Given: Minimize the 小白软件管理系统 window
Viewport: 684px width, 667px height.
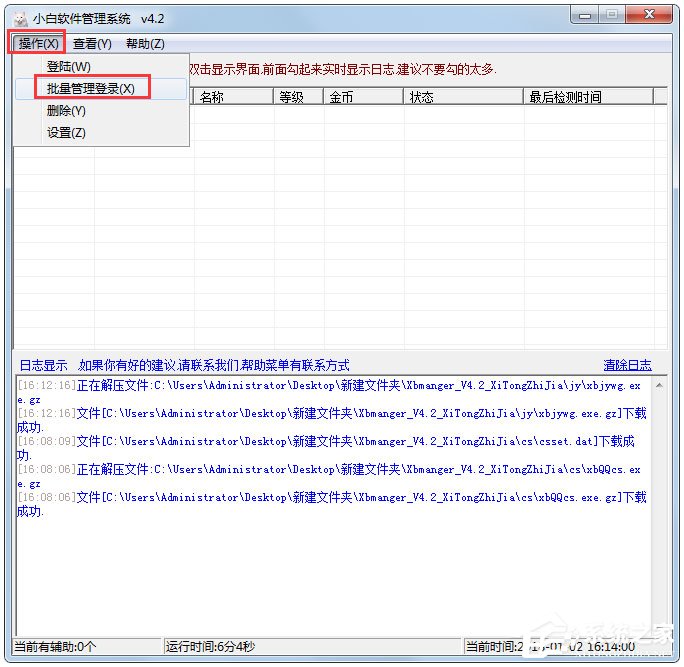Looking at the screenshot, I should coord(585,15).
